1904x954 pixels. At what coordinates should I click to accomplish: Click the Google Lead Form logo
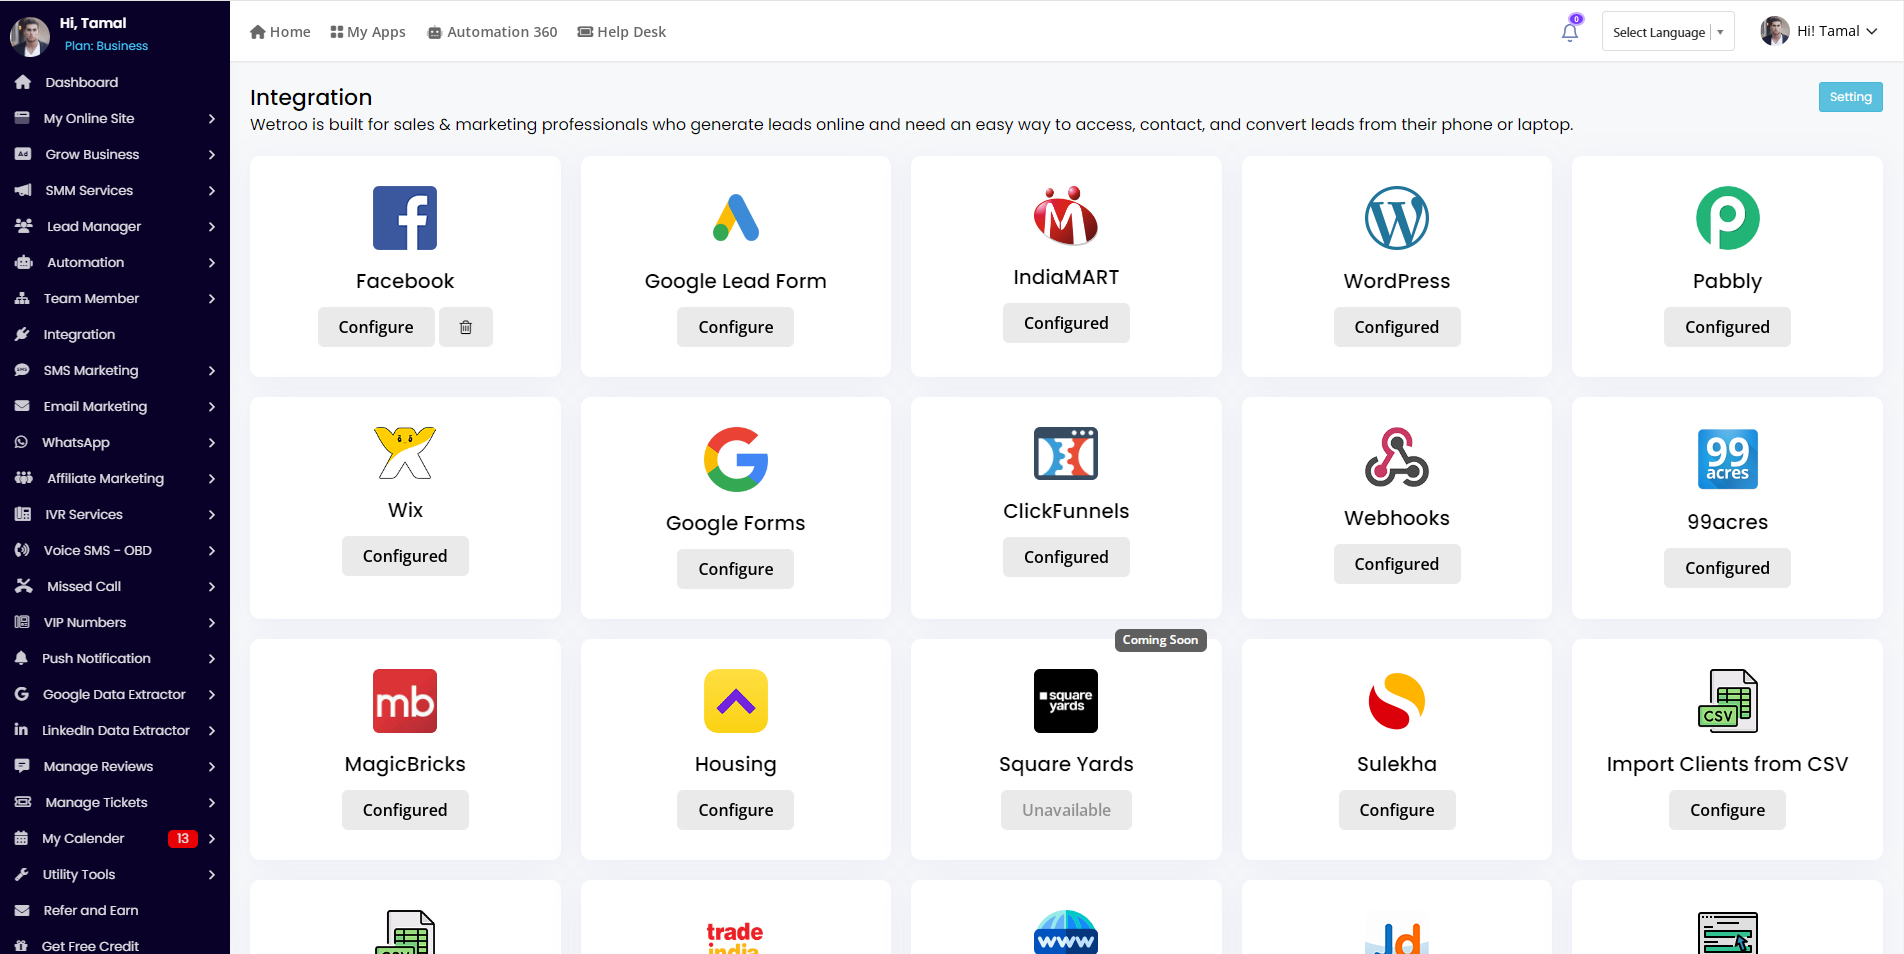pyautogui.click(x=736, y=218)
